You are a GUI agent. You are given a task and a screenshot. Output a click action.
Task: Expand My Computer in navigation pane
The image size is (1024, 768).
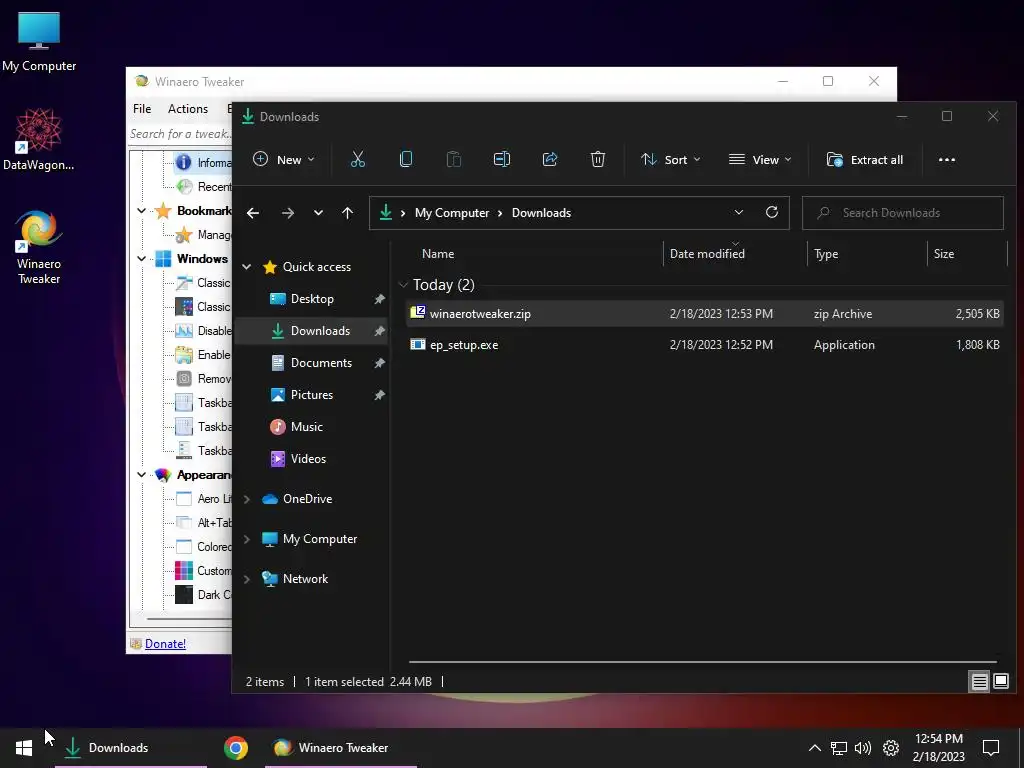point(247,539)
